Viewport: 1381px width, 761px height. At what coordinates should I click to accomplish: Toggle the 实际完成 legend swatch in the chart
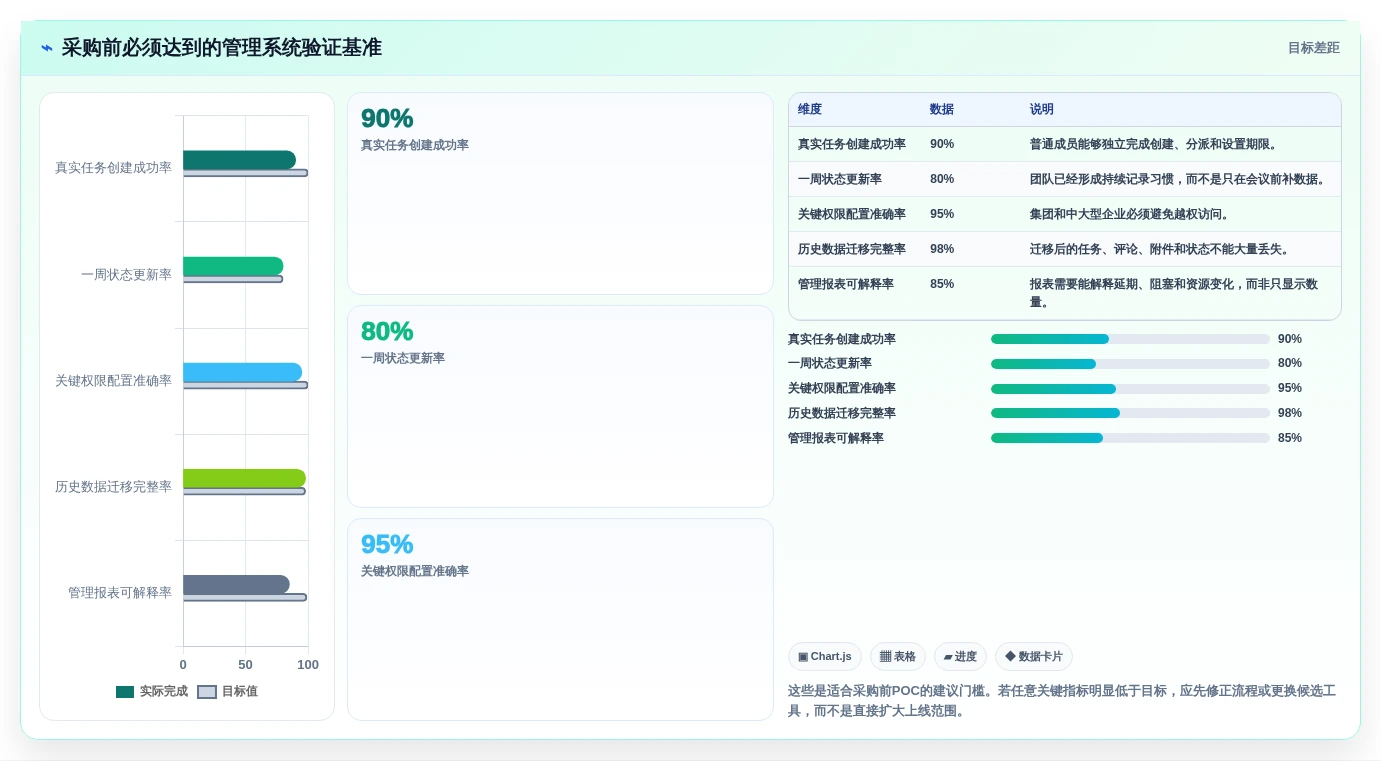click(x=125, y=692)
